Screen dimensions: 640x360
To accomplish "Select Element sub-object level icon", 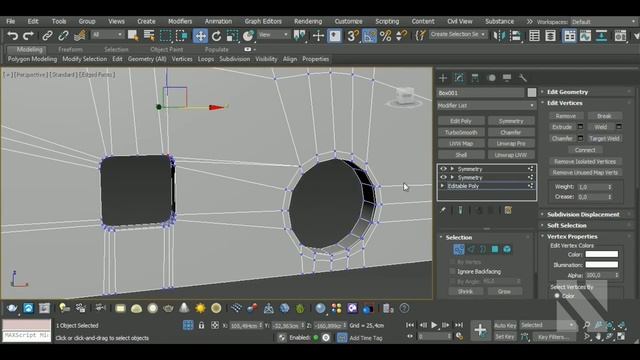I will 507,249.
